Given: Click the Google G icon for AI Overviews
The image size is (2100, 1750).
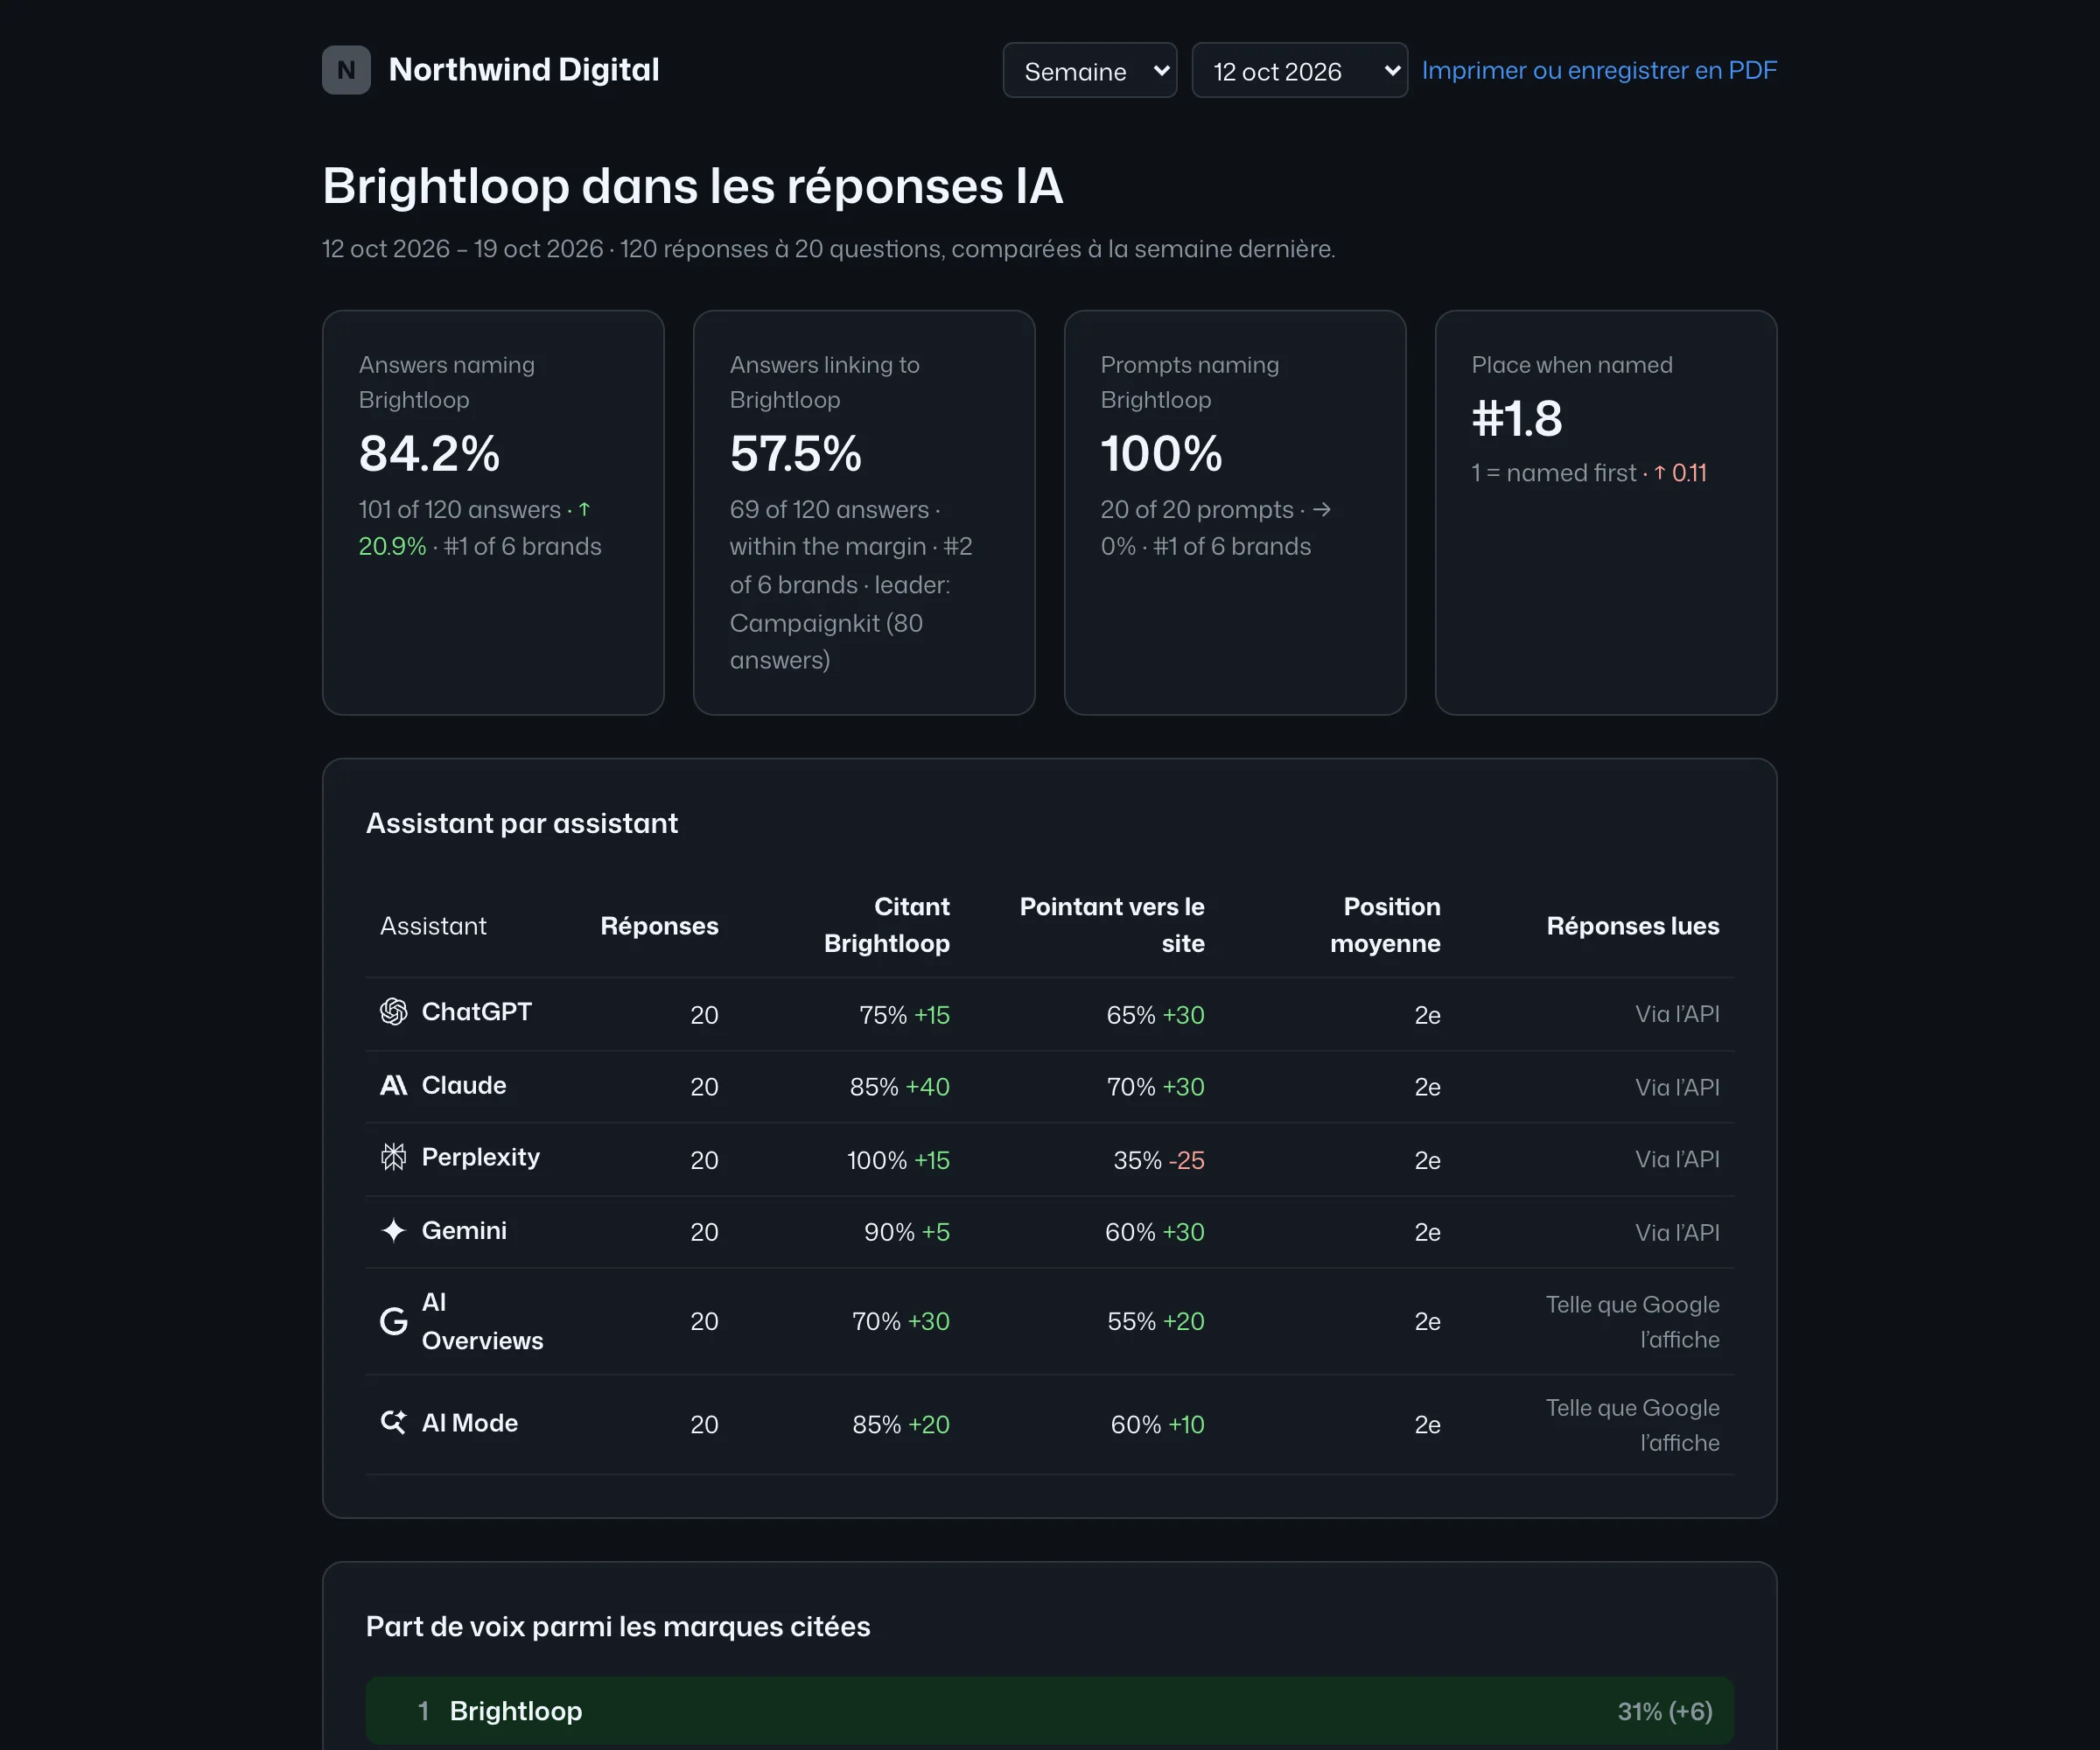Looking at the screenshot, I should (394, 1322).
